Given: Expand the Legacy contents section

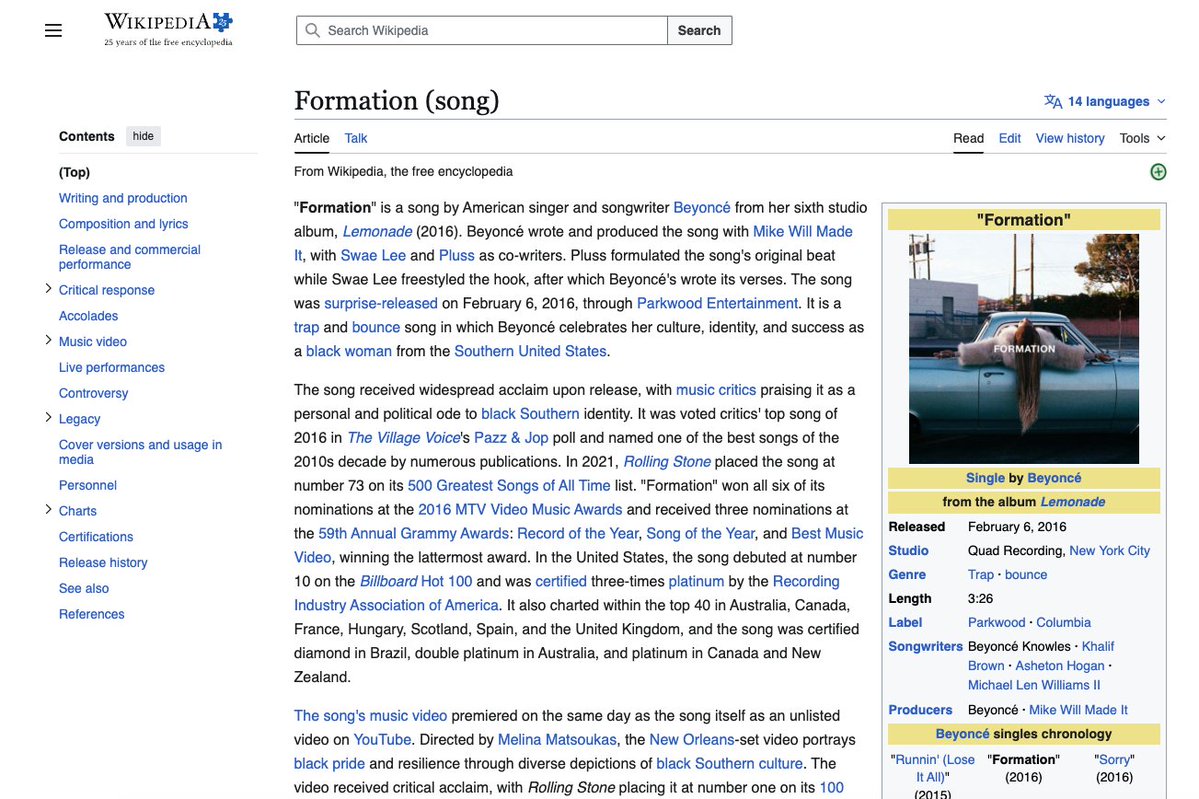Looking at the screenshot, I should (48, 417).
